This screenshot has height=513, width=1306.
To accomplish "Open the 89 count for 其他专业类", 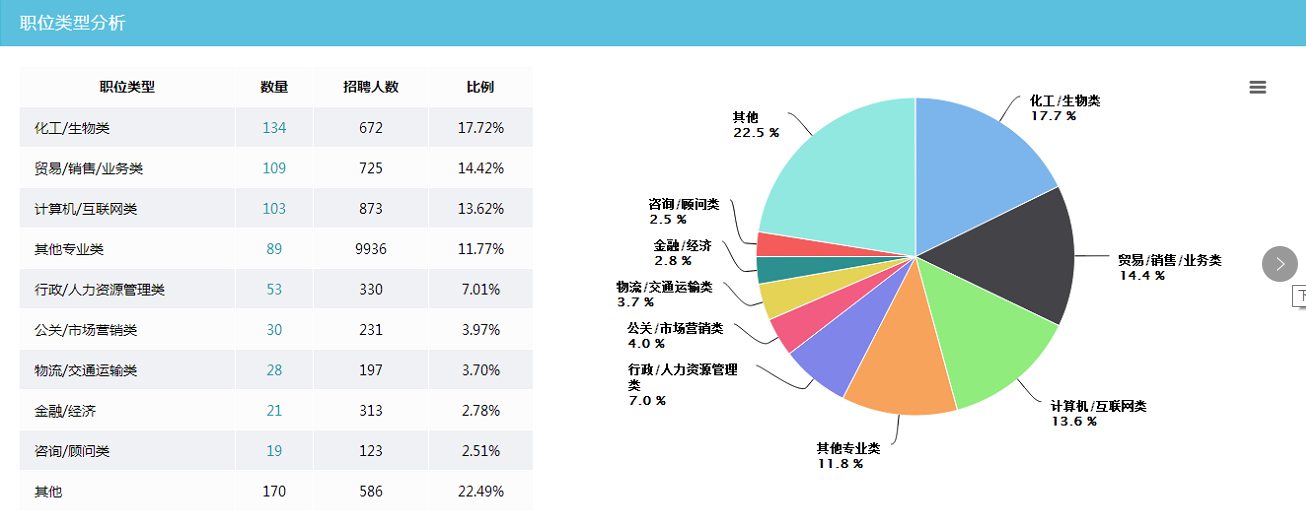I will pyautogui.click(x=274, y=249).
